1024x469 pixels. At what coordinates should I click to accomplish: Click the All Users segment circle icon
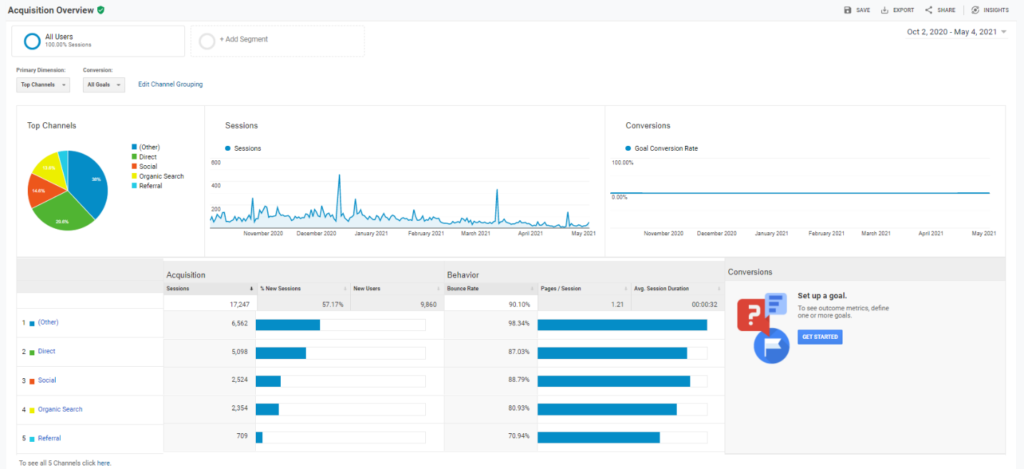tap(32, 41)
